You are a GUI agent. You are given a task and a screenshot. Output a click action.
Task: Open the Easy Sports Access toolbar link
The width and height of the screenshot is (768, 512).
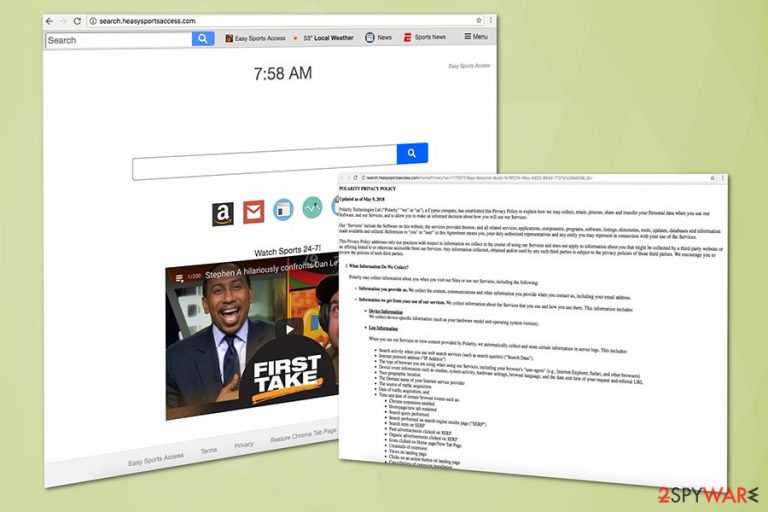tap(255, 38)
